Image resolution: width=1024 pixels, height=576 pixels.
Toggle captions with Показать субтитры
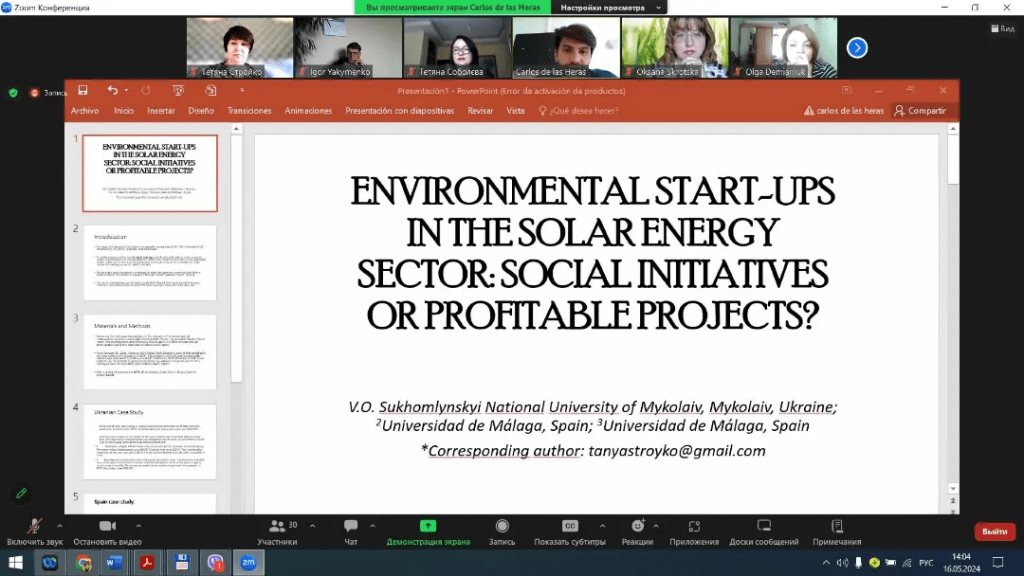pos(570,526)
